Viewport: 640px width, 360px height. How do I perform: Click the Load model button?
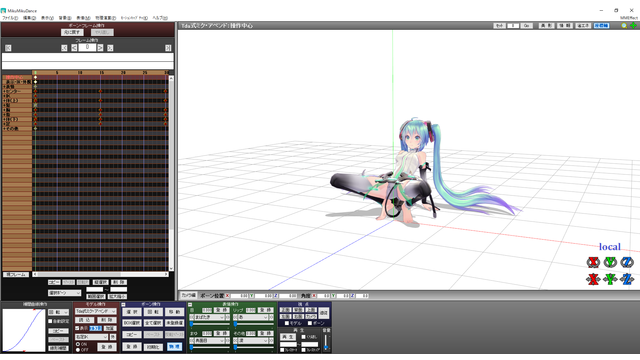(84, 320)
